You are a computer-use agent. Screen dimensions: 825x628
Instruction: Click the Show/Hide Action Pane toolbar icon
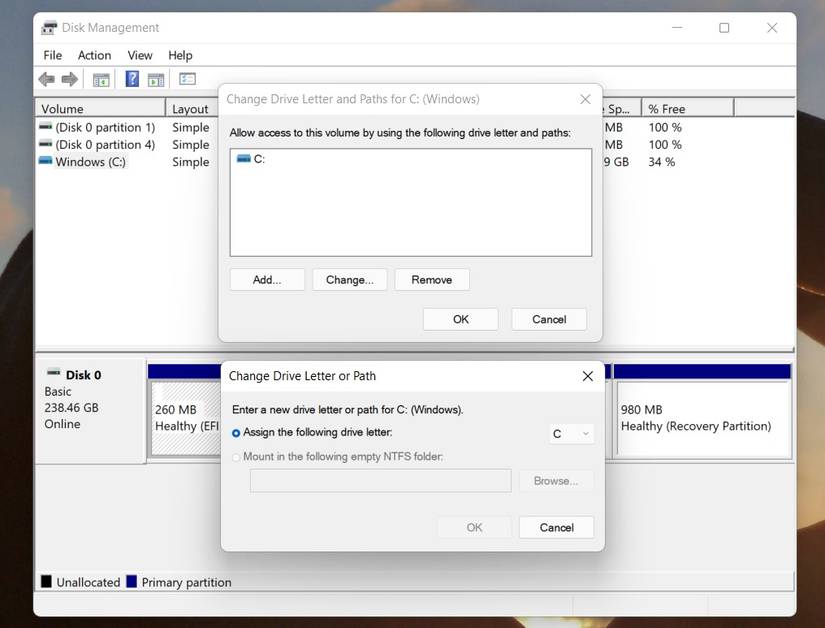156,79
